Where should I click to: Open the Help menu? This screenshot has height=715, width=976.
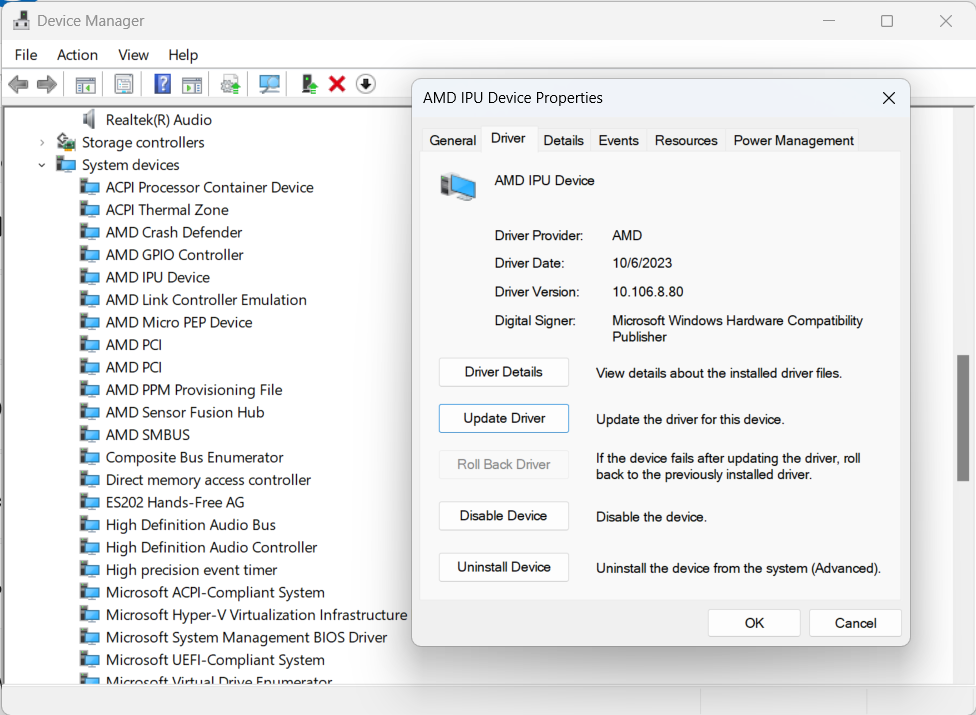(183, 55)
